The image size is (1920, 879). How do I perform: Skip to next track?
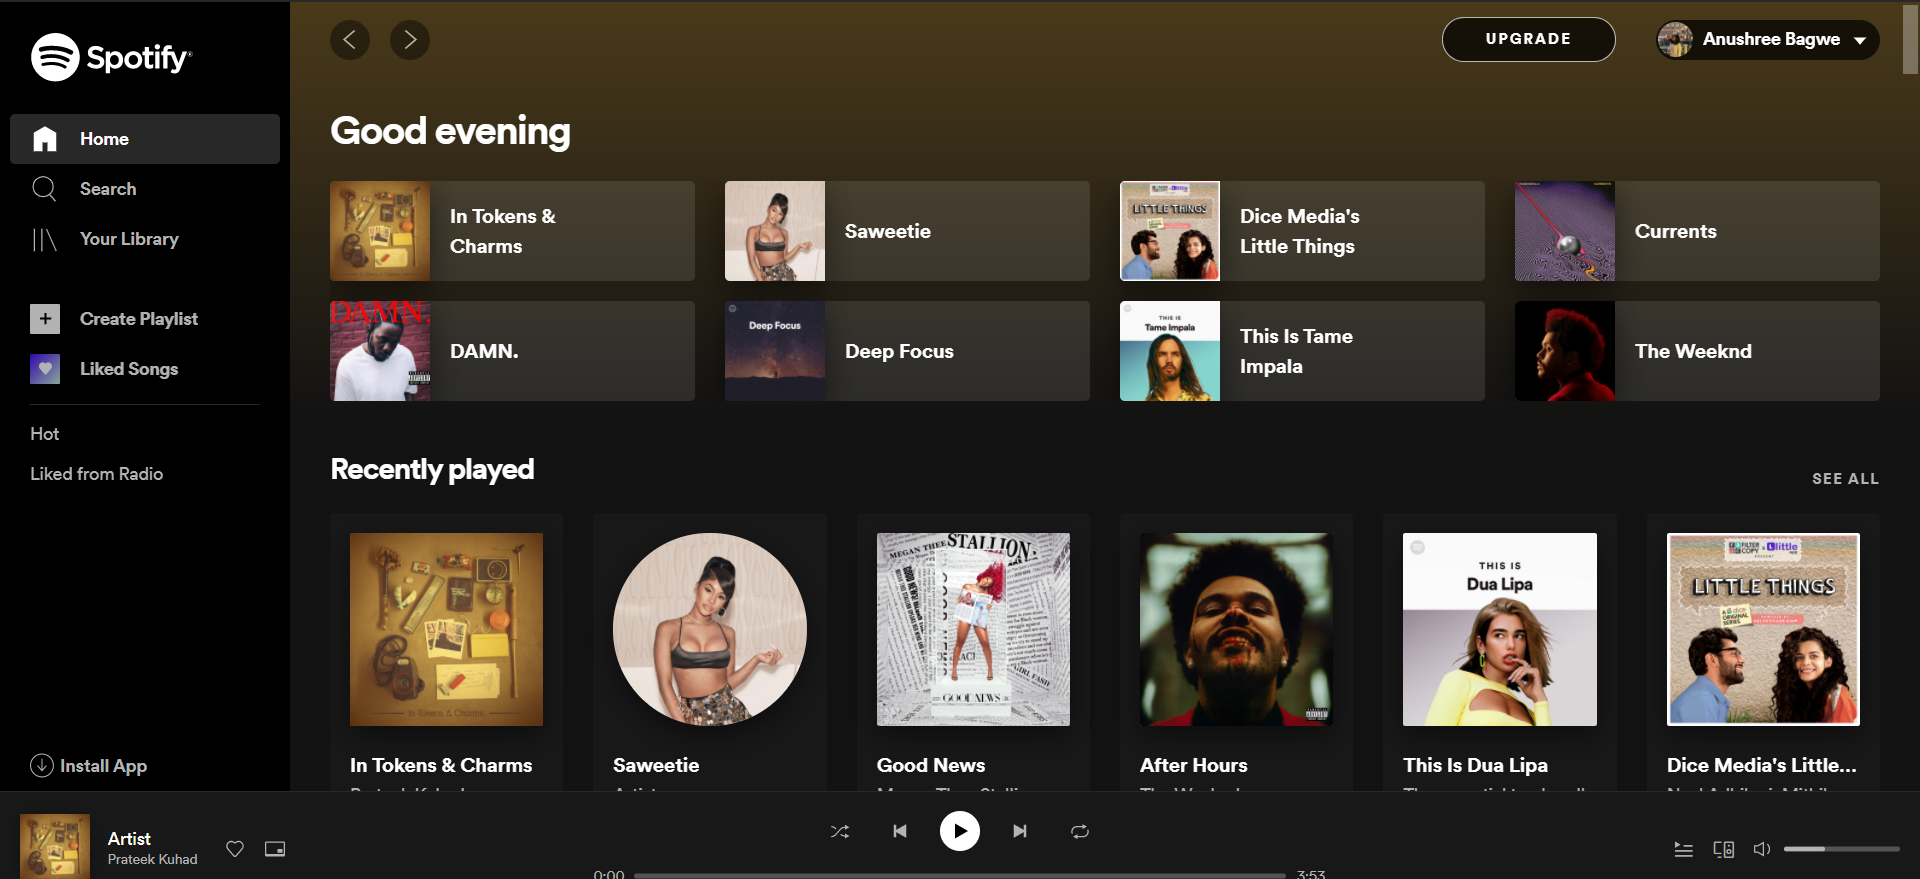tap(1020, 831)
